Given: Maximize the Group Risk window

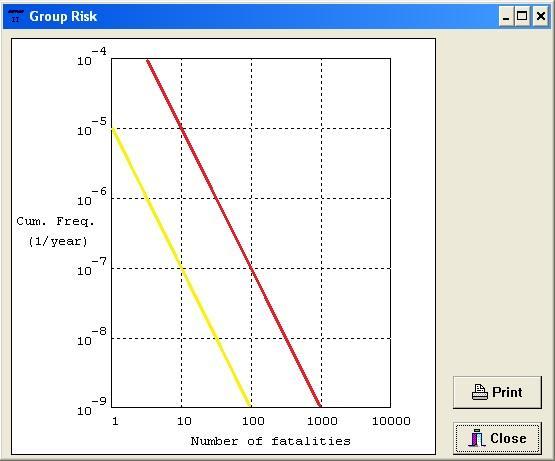Looking at the screenshot, I should [x=522, y=16].
